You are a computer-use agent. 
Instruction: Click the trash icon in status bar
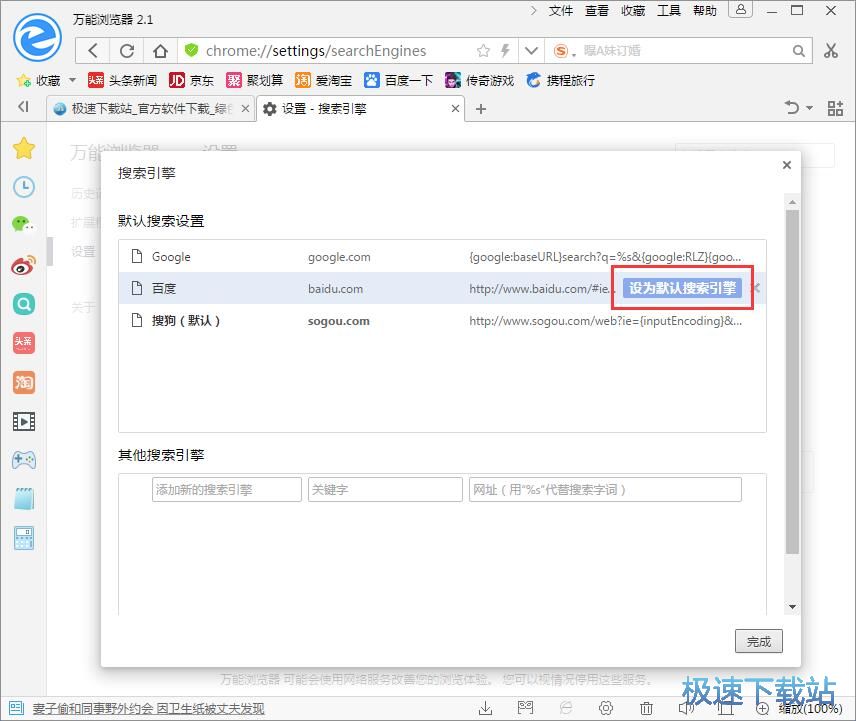[646, 708]
